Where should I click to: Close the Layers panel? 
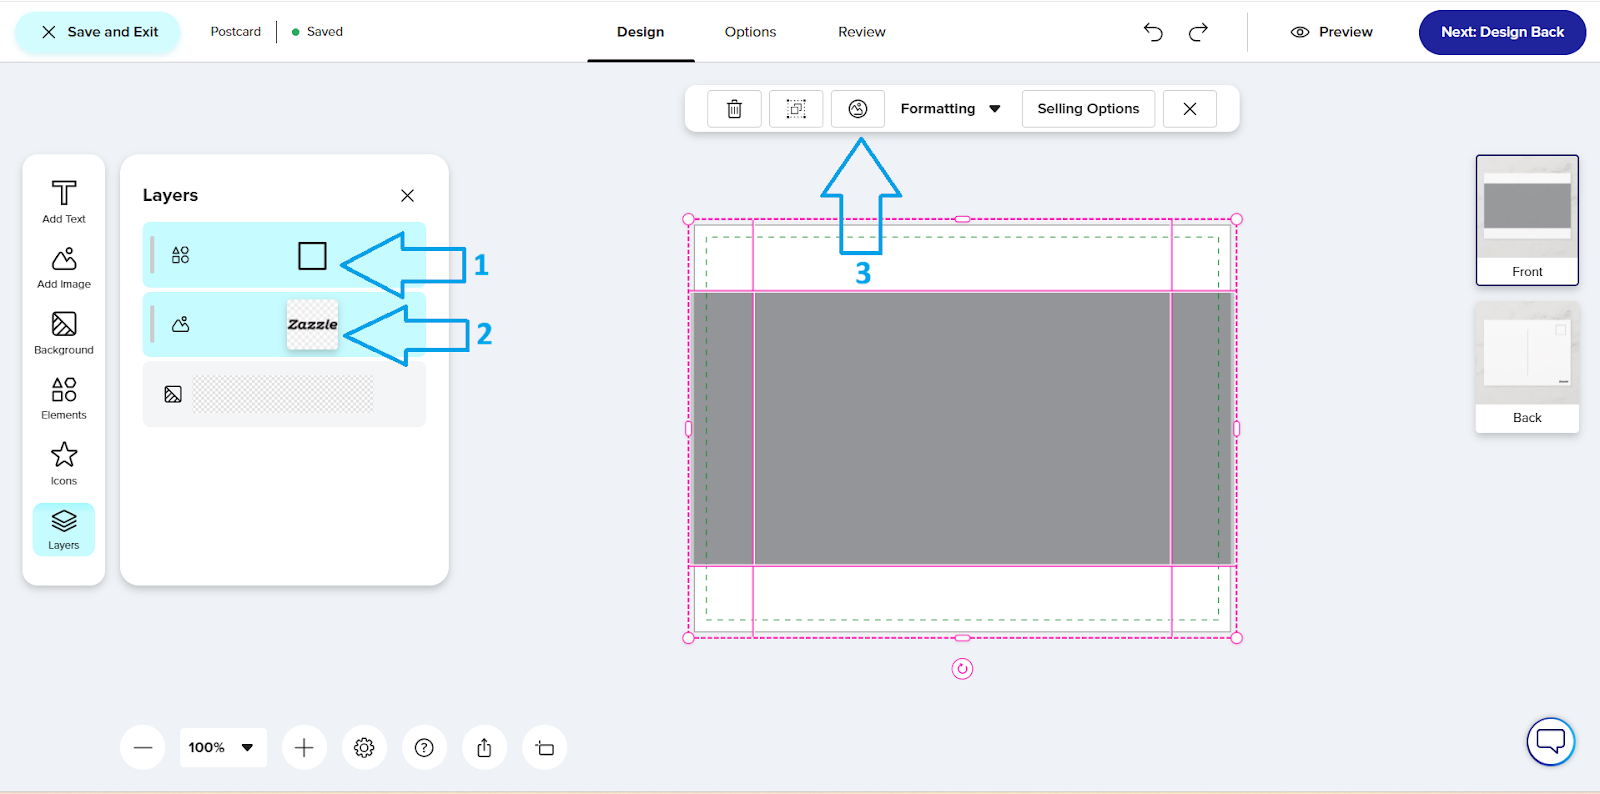(407, 196)
